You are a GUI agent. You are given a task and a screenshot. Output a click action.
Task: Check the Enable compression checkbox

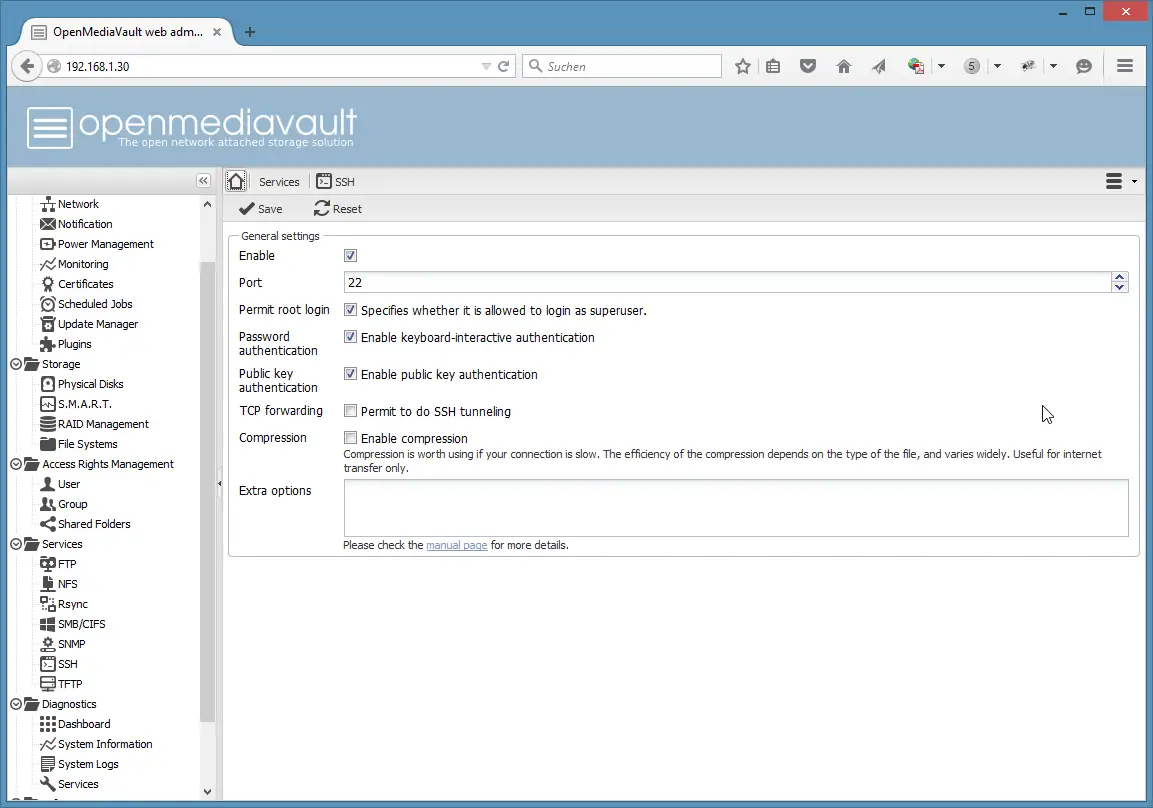tap(351, 437)
